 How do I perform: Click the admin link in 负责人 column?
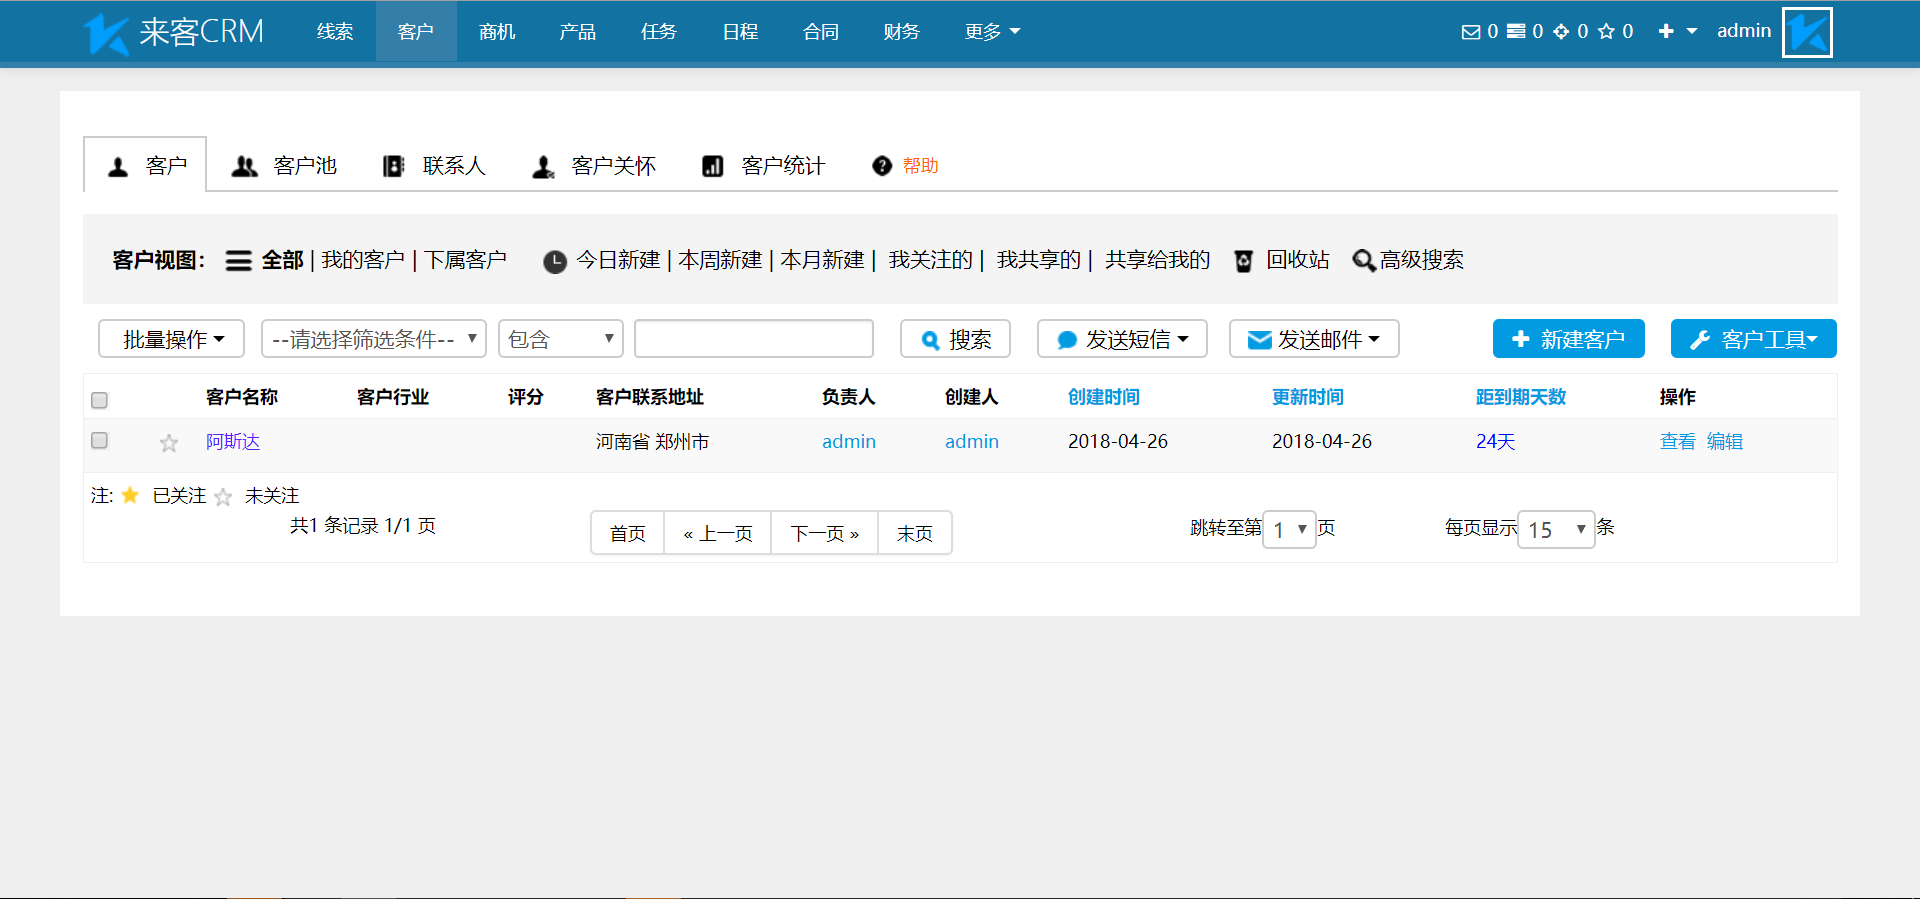tap(849, 442)
